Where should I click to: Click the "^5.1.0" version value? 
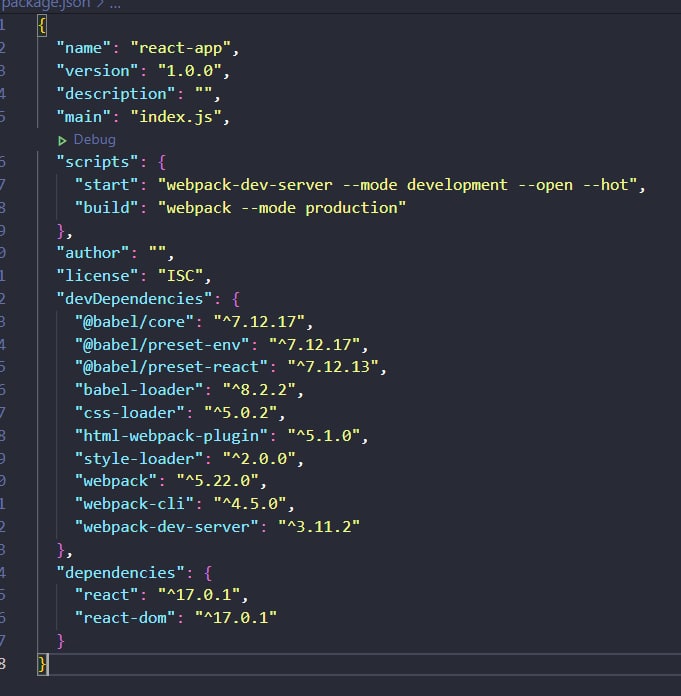324,436
